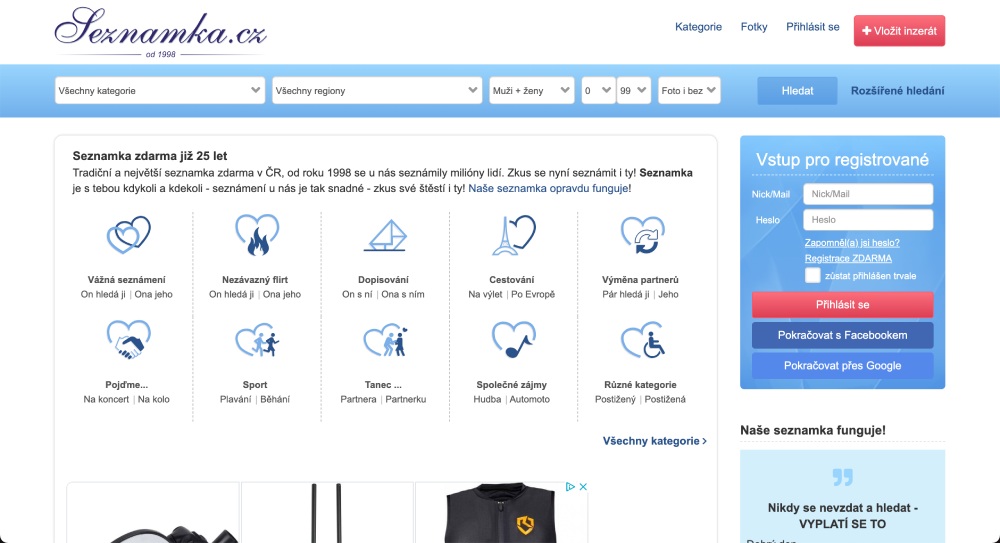Open the Všechny kategorie link with arrow

pos(655,441)
